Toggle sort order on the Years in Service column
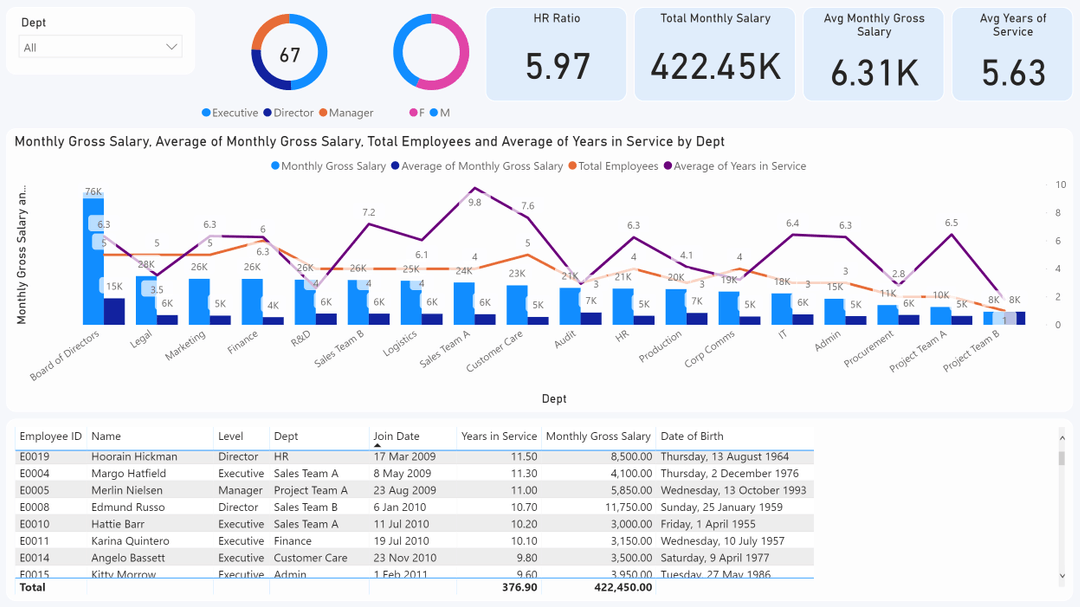The image size is (1080, 607). click(x=498, y=436)
